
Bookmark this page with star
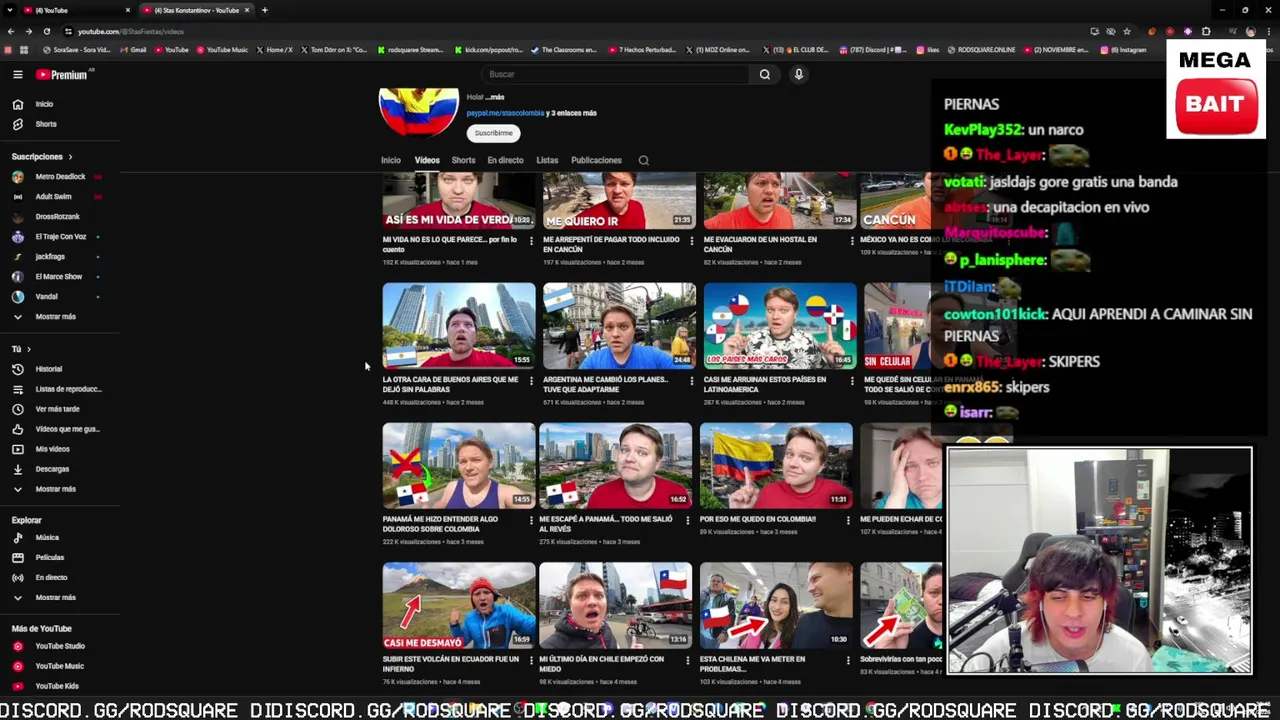tap(1127, 31)
